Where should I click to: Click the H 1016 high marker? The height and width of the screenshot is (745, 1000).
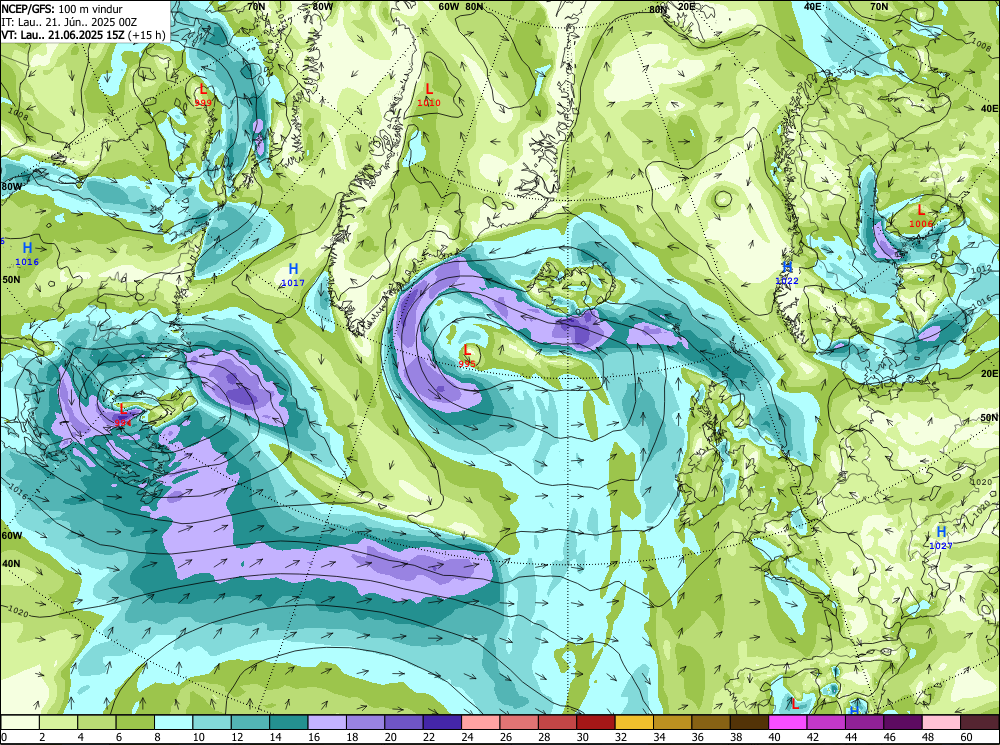(x=27, y=254)
